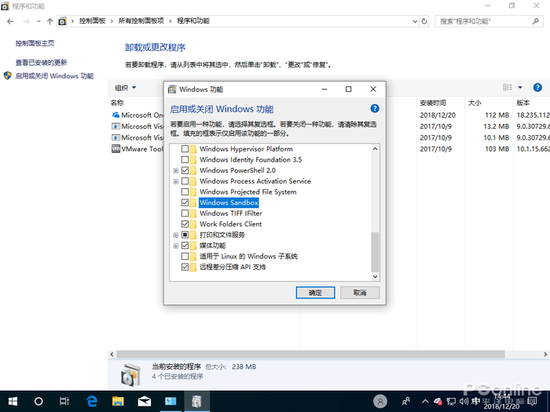The image size is (550, 412).
Task: Click 启用或关闭 Windows 功能 link
Action: [x=54, y=76]
